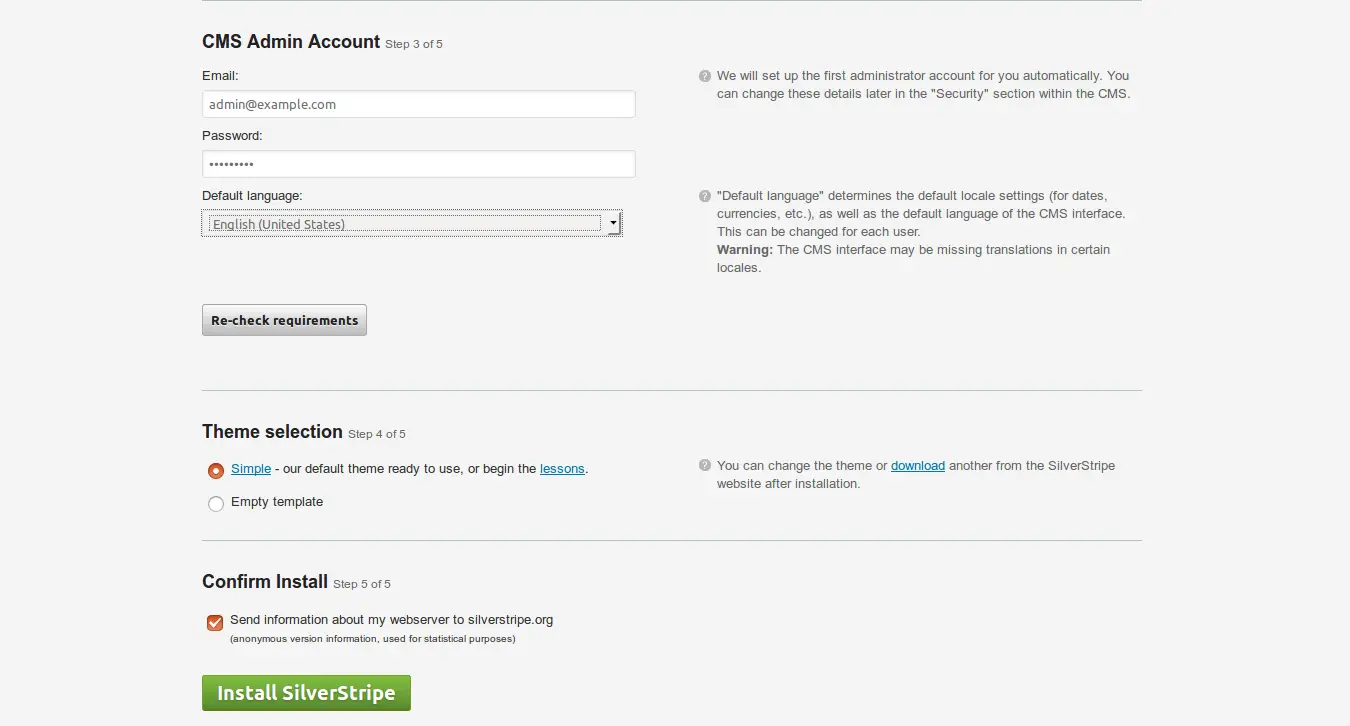The image size is (1350, 726).
Task: Uncheck Send information about my webserver
Action: tap(215, 623)
